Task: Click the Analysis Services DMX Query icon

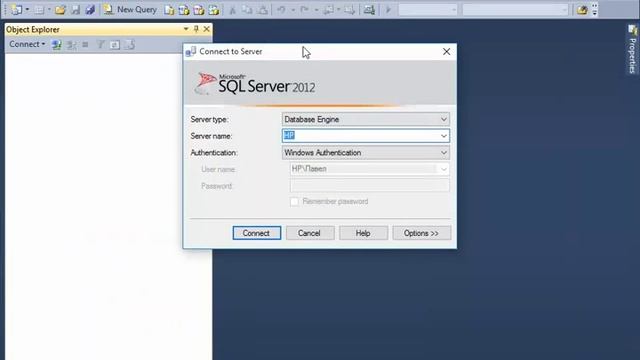Action: (199, 10)
